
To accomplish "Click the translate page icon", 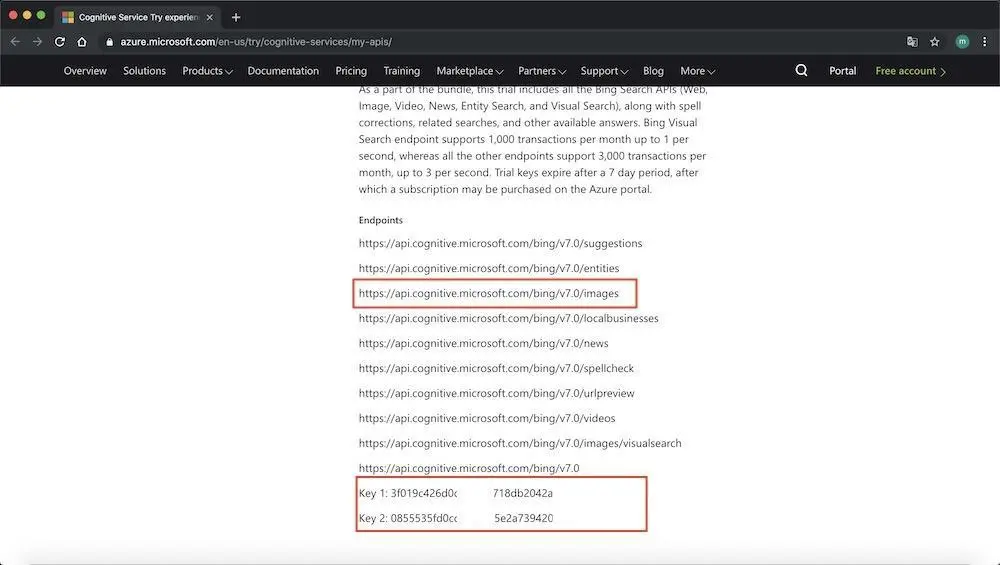I will point(912,41).
